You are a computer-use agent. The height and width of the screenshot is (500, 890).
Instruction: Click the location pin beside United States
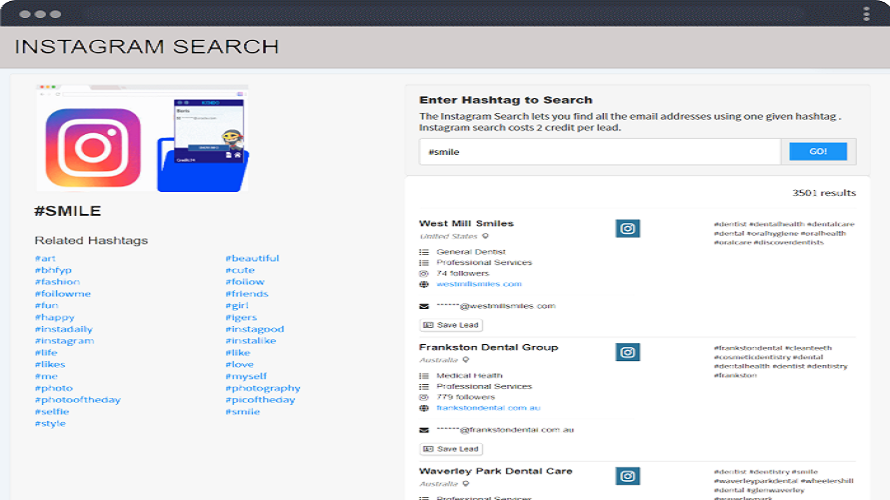[485, 236]
